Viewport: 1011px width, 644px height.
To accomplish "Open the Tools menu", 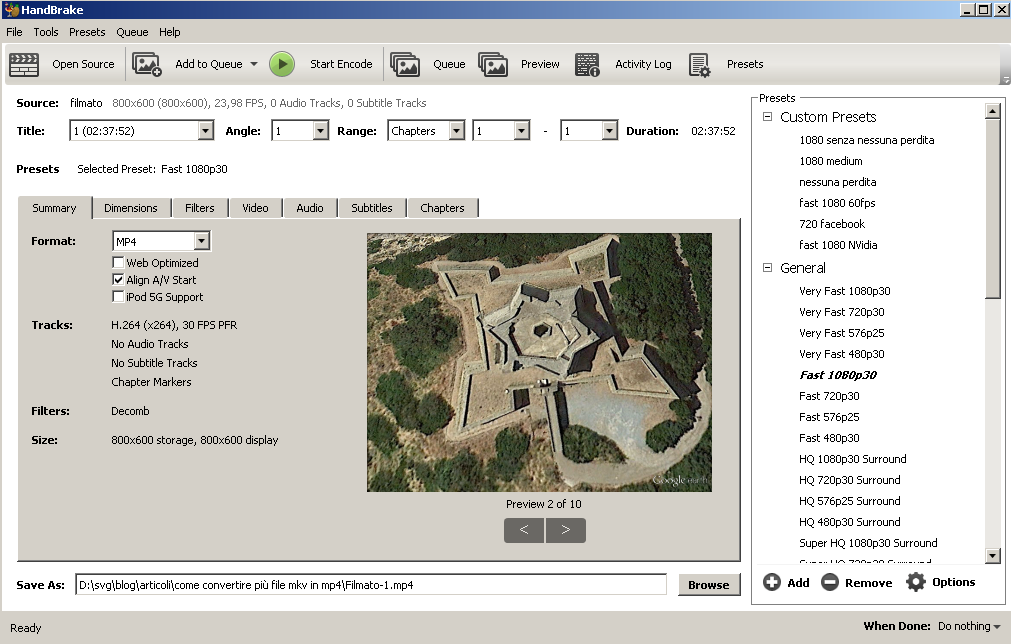I will [x=46, y=32].
